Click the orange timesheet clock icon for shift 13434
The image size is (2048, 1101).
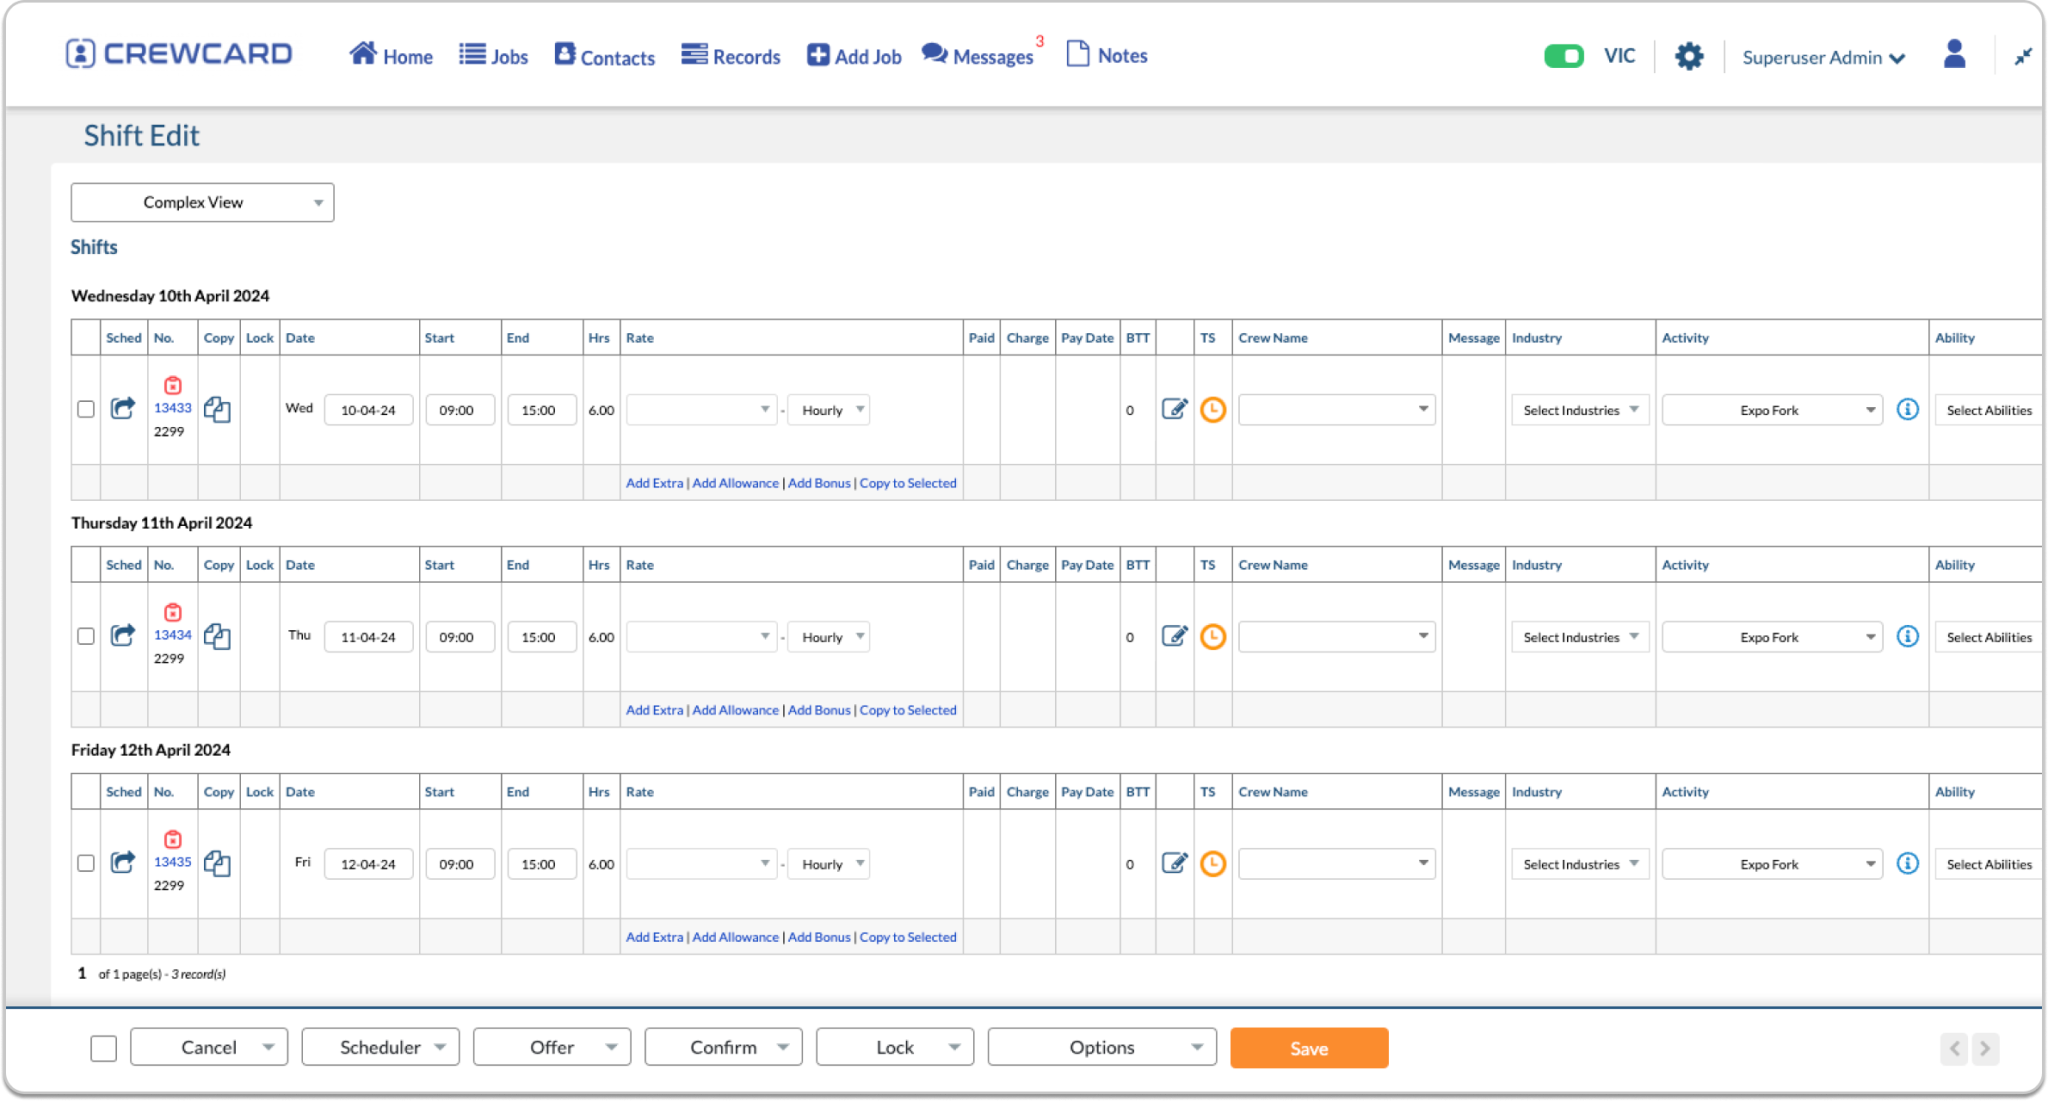(1213, 636)
